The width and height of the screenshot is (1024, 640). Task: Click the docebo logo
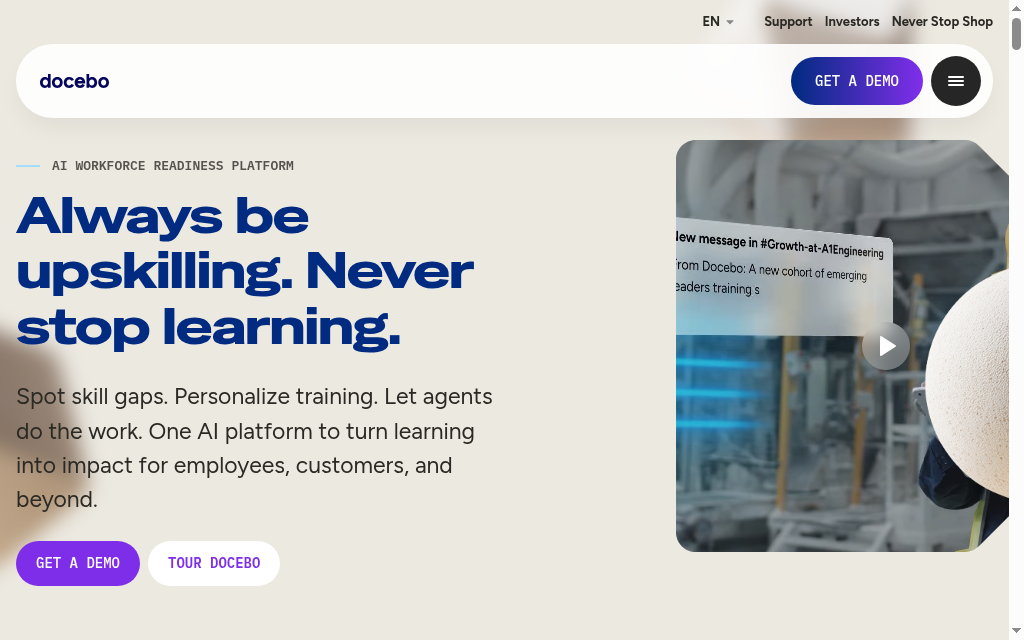[x=74, y=81]
